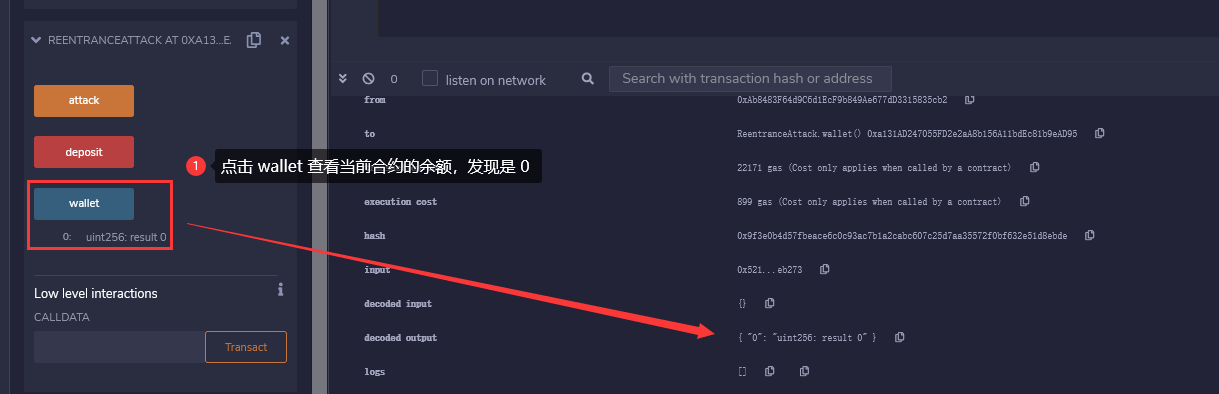Copy the 22171 gas value
1219x394 pixels.
coord(1035,167)
